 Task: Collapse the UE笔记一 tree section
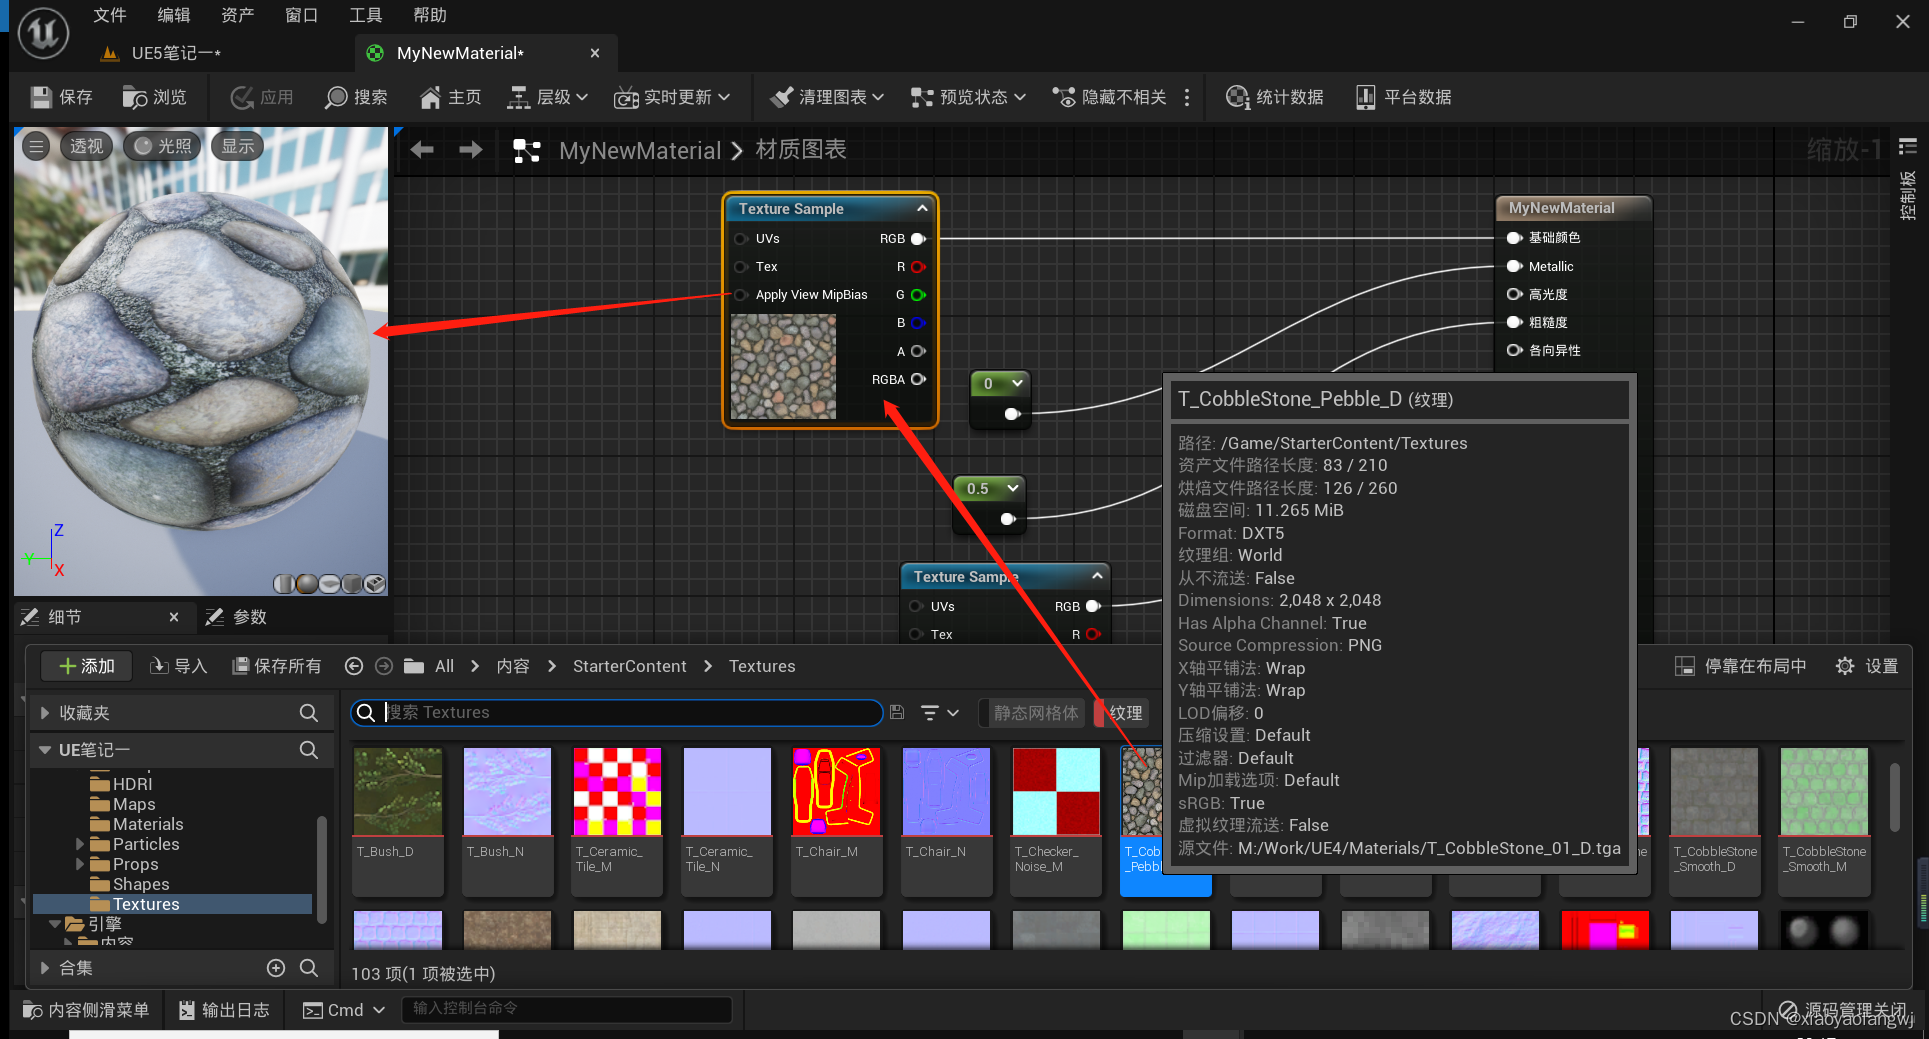45,750
